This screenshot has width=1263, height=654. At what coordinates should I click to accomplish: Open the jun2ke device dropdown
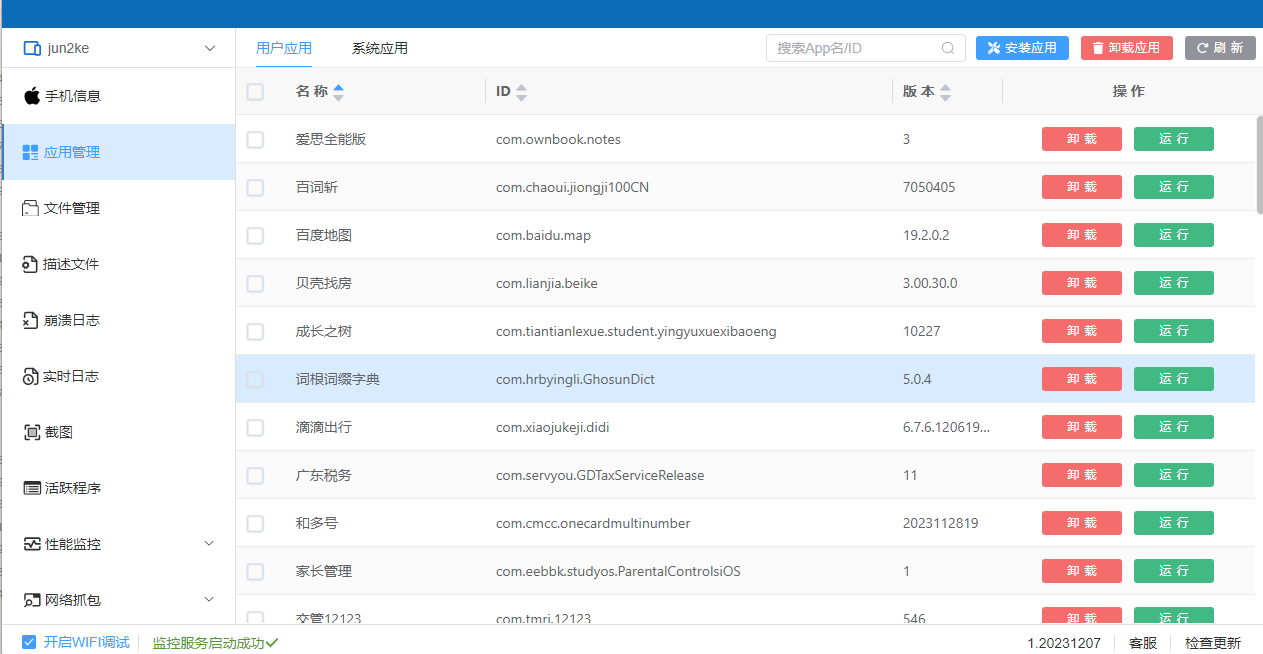coord(209,48)
